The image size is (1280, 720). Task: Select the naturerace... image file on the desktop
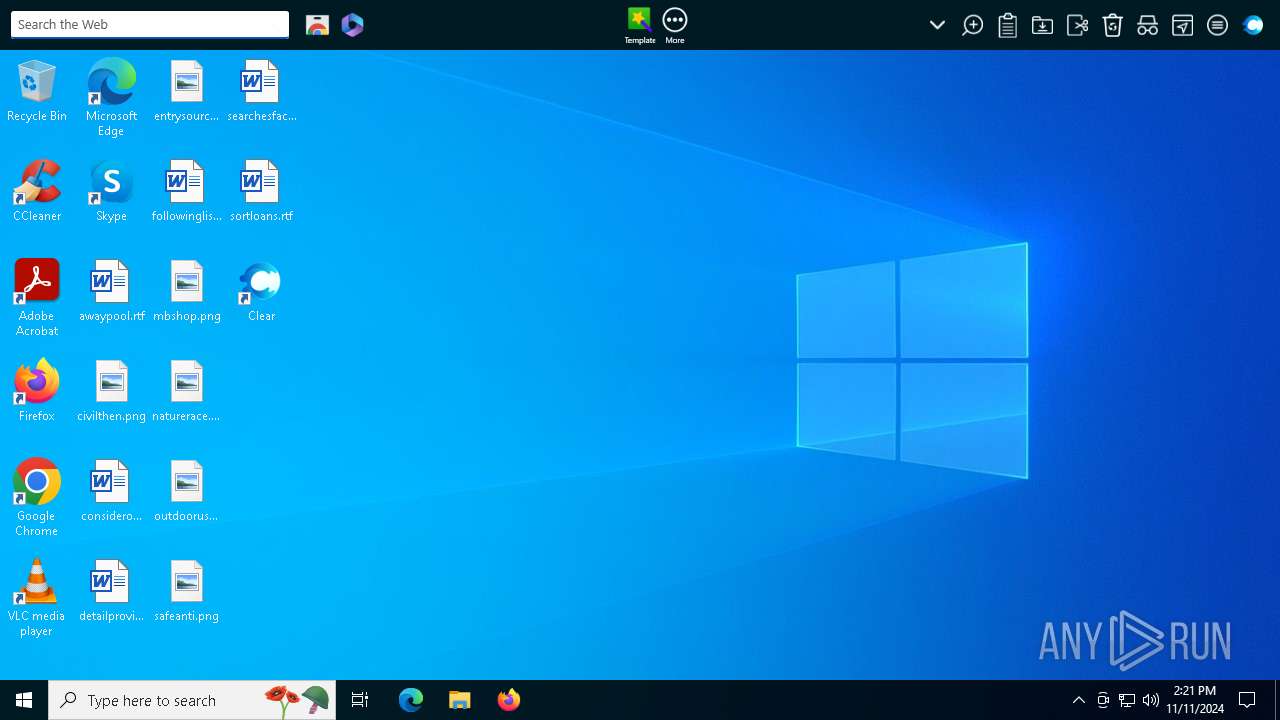pyautogui.click(x=186, y=390)
